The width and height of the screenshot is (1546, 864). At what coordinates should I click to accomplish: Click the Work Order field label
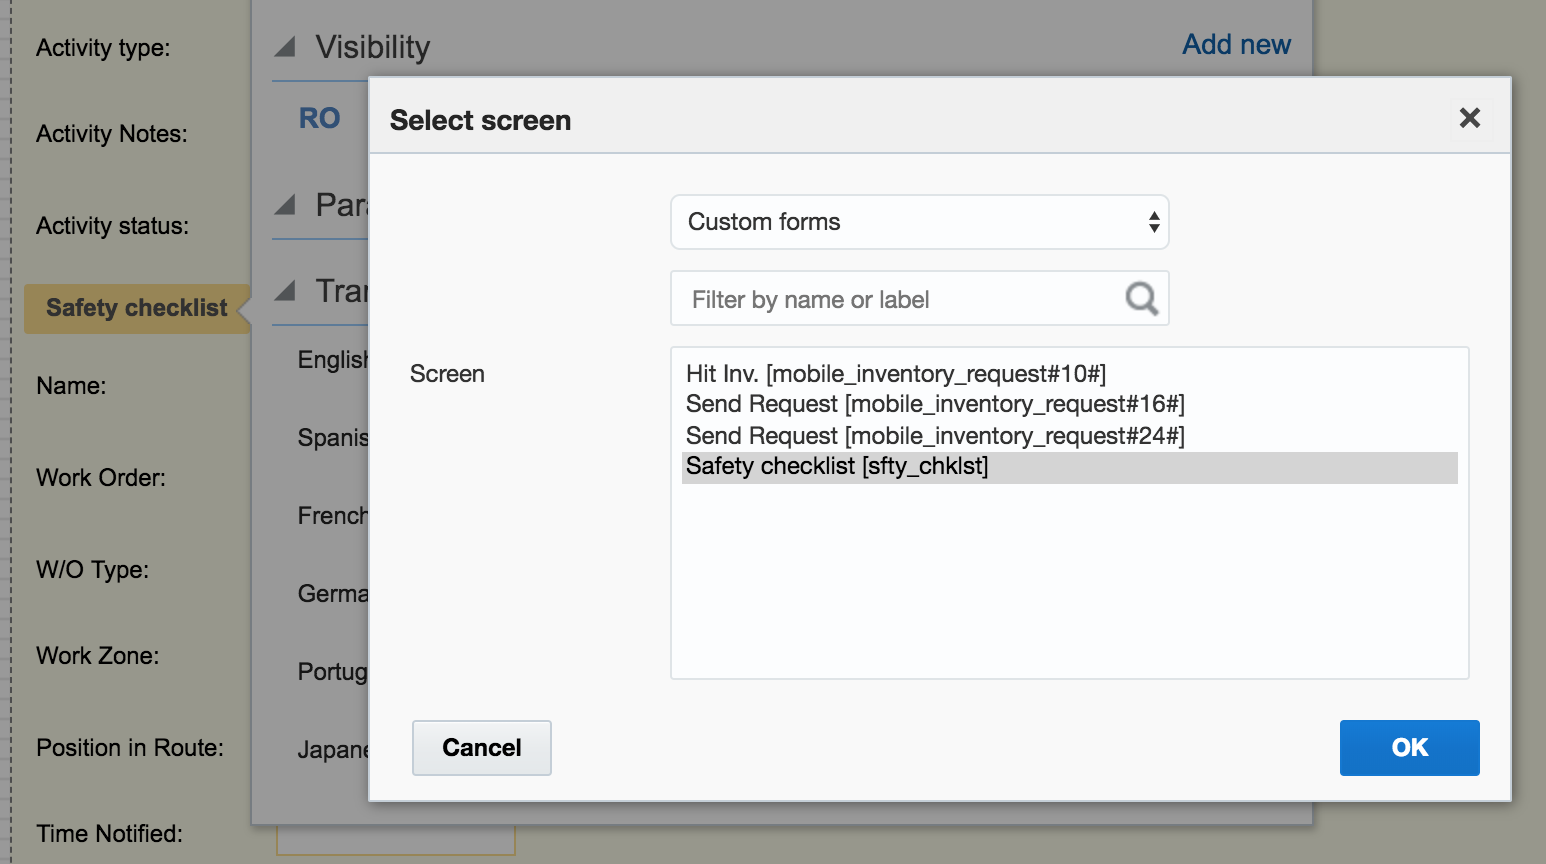click(x=101, y=478)
